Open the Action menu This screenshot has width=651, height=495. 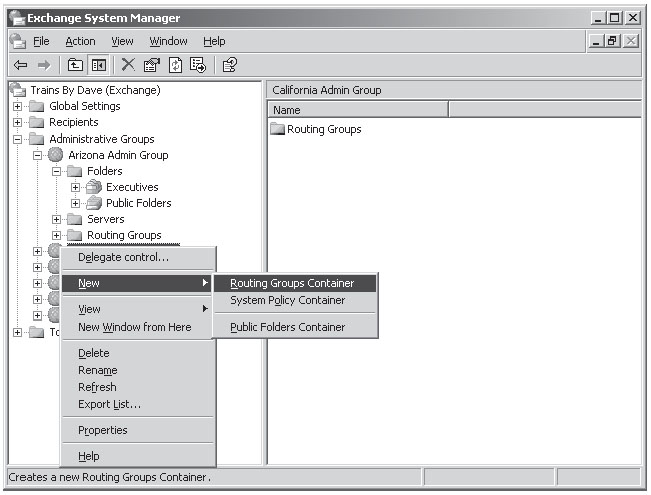[x=81, y=41]
